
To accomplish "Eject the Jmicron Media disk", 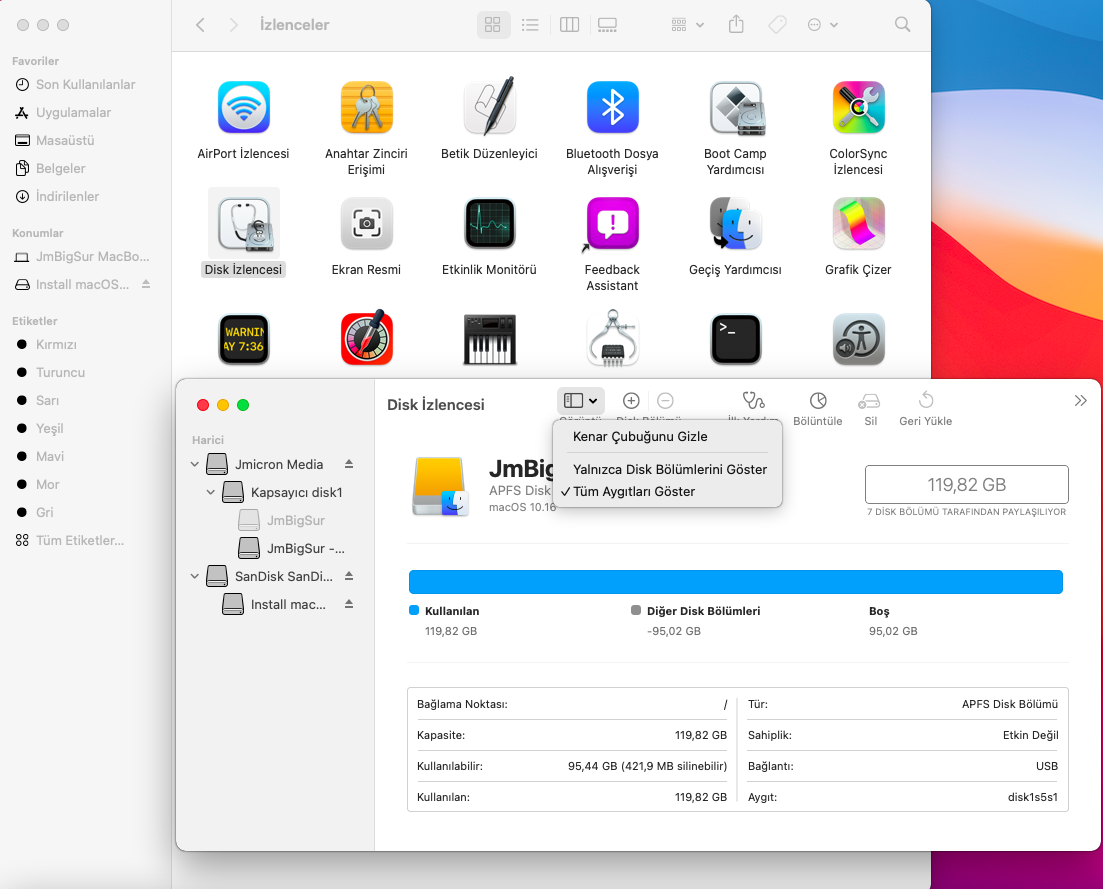I will pyautogui.click(x=349, y=464).
